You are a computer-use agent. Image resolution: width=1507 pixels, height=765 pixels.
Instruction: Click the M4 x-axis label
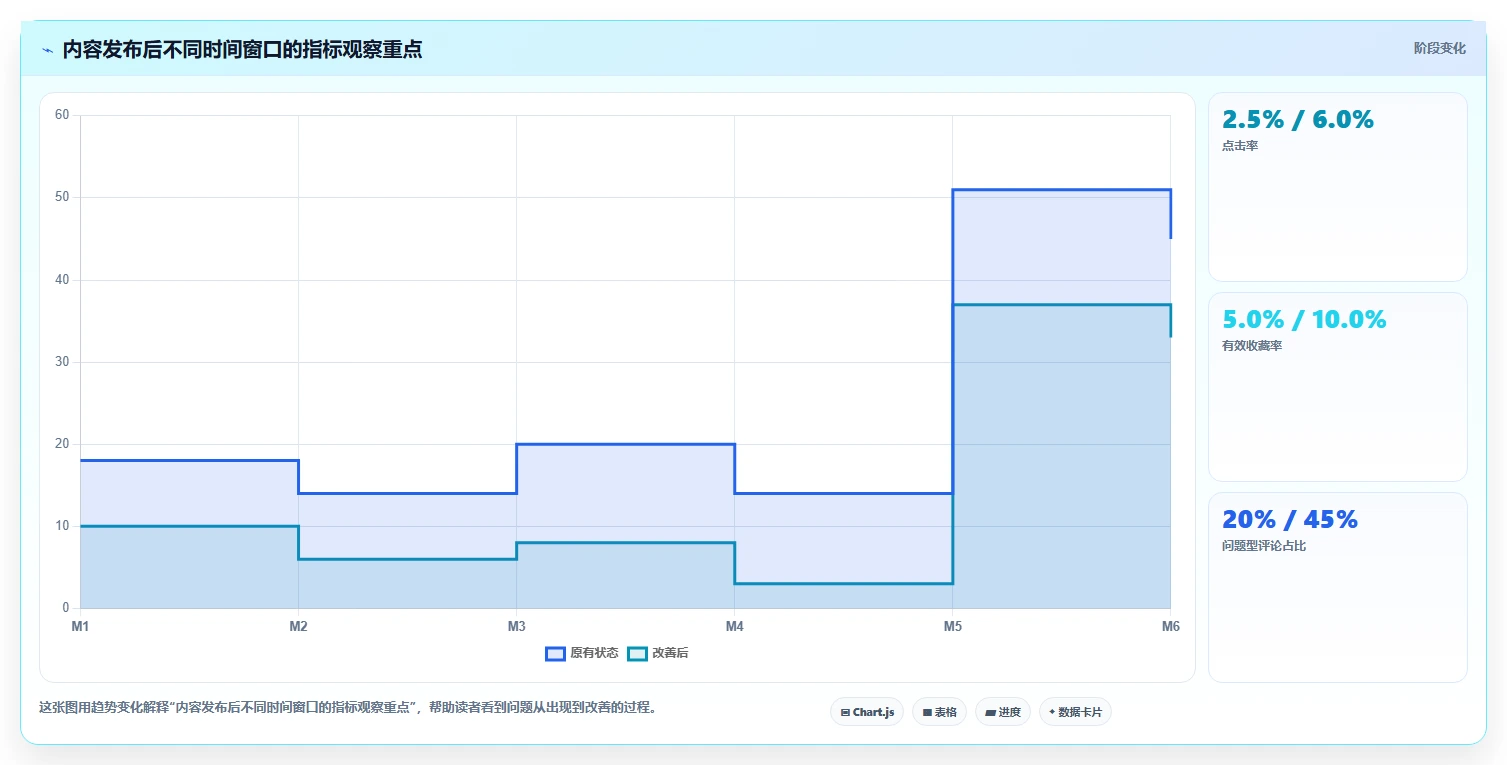(x=734, y=627)
